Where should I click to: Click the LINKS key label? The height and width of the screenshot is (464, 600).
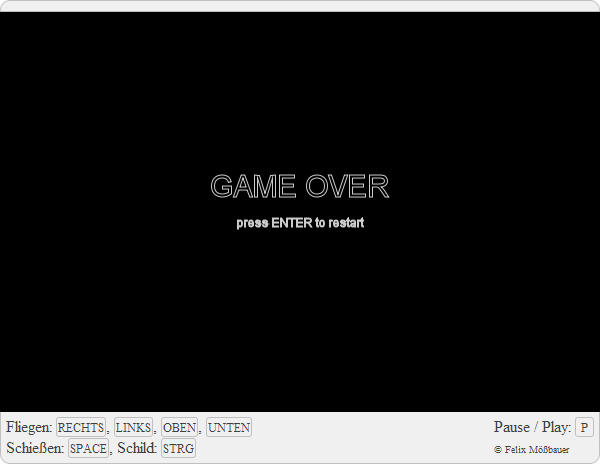click(133, 427)
